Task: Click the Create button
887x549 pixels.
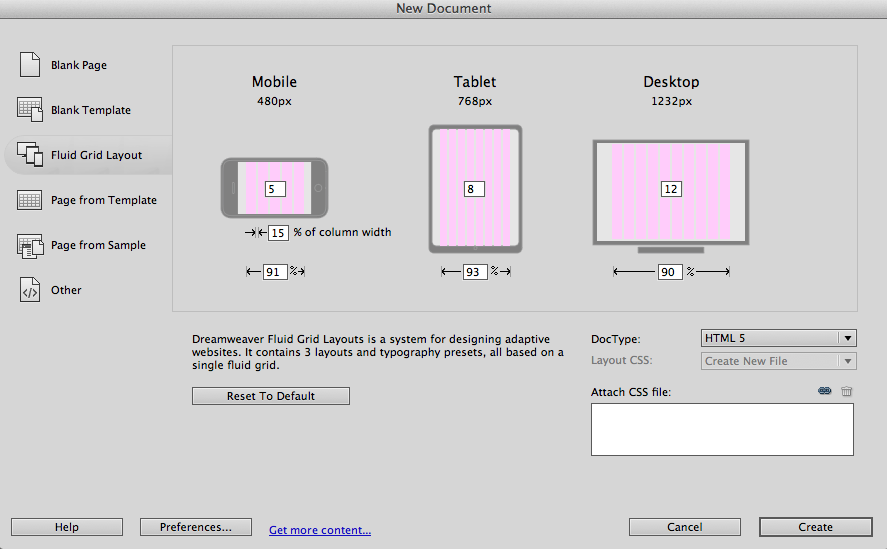Action: [x=815, y=527]
